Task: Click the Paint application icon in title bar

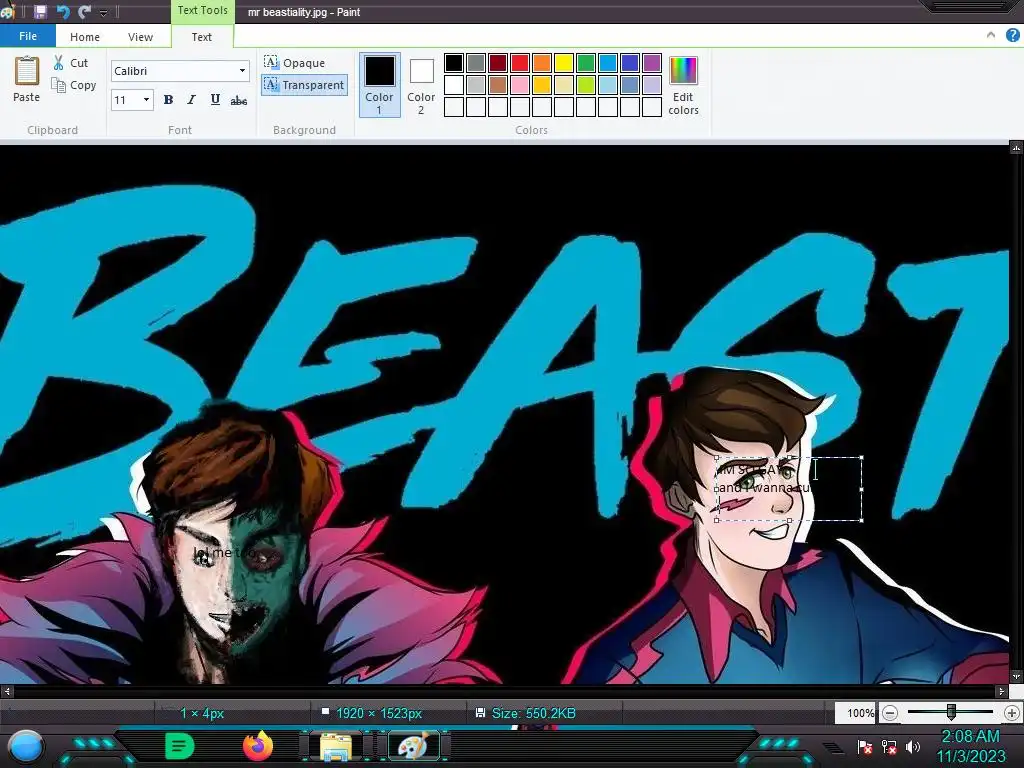Action: (x=8, y=12)
